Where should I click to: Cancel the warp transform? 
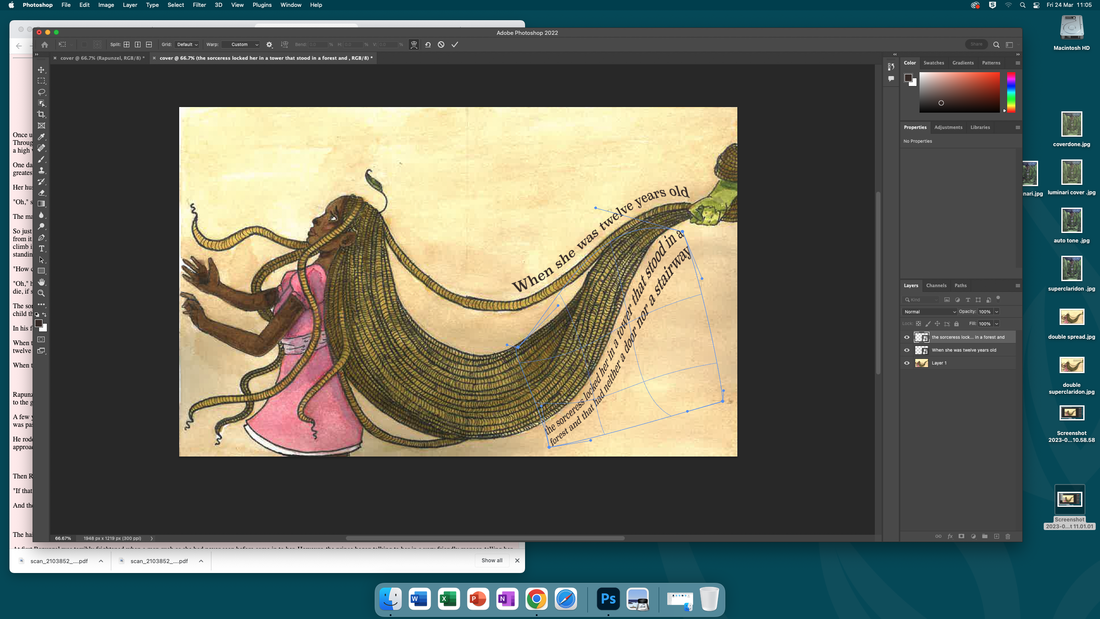pyautogui.click(x=441, y=44)
